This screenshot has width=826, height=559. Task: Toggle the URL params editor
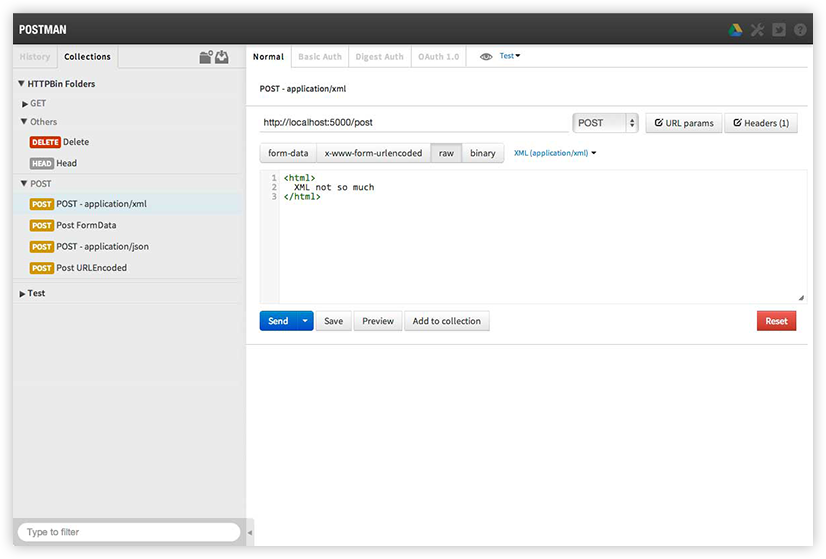point(684,123)
